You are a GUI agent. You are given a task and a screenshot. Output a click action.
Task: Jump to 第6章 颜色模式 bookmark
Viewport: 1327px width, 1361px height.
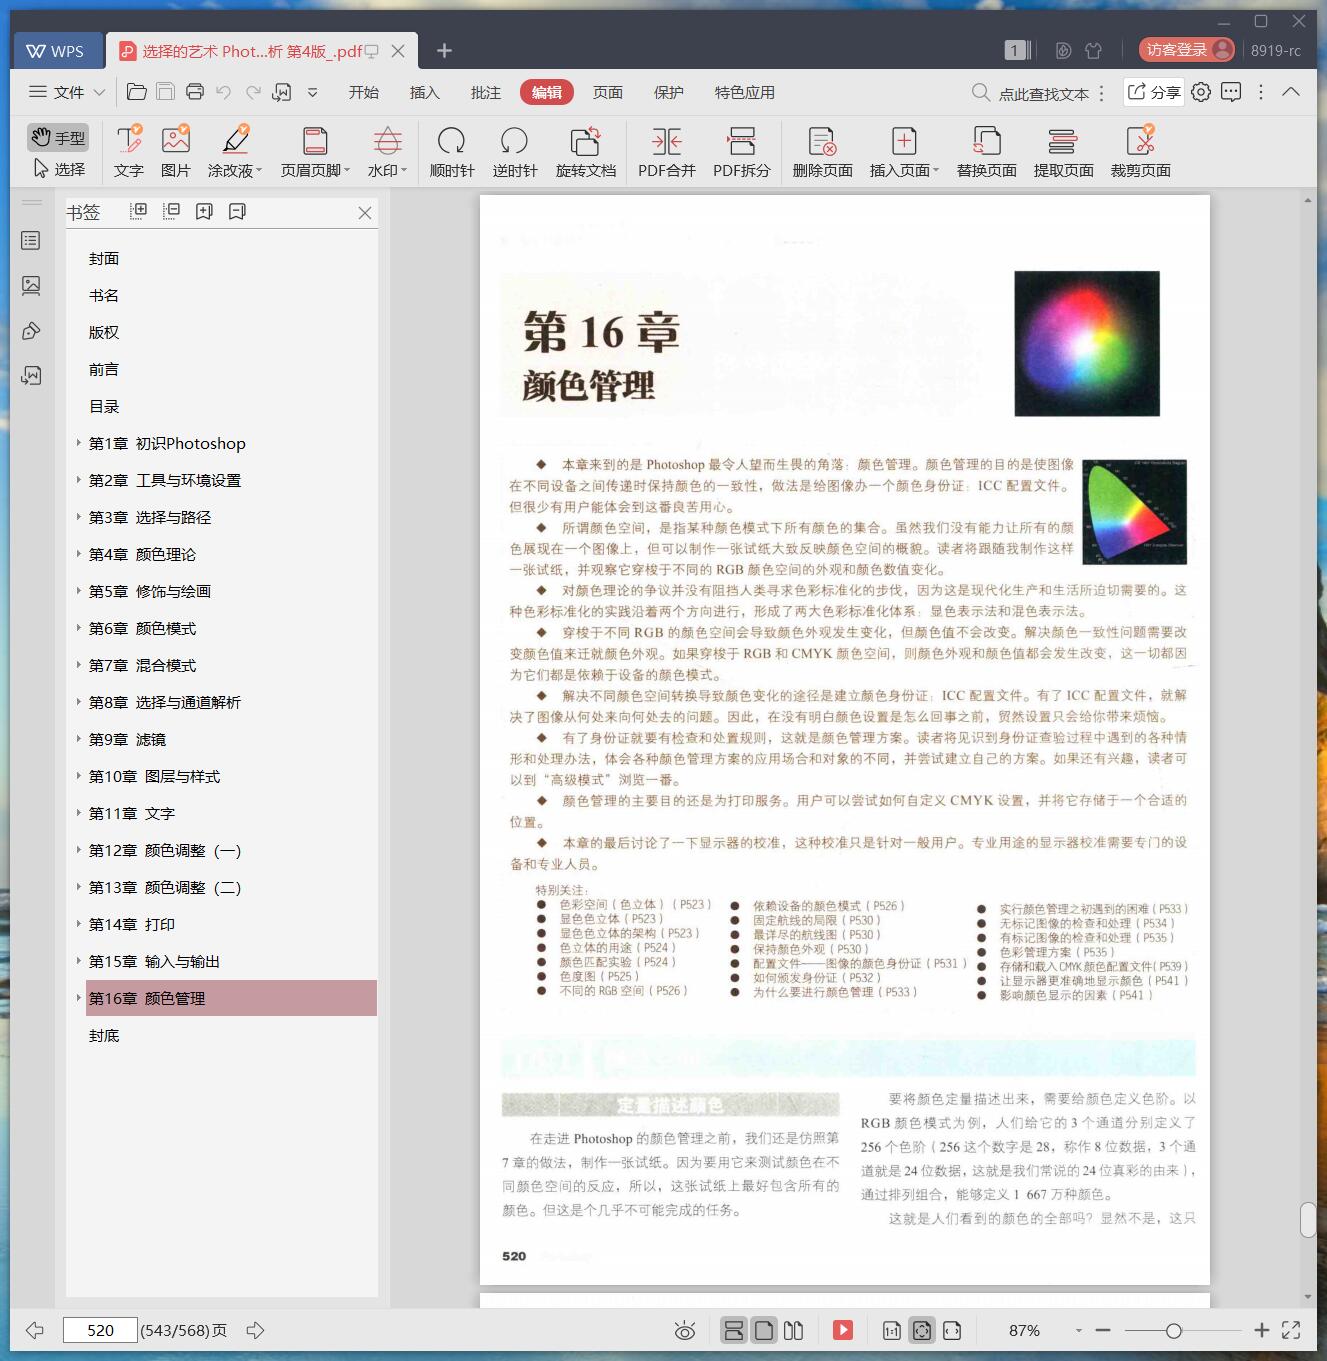(142, 629)
